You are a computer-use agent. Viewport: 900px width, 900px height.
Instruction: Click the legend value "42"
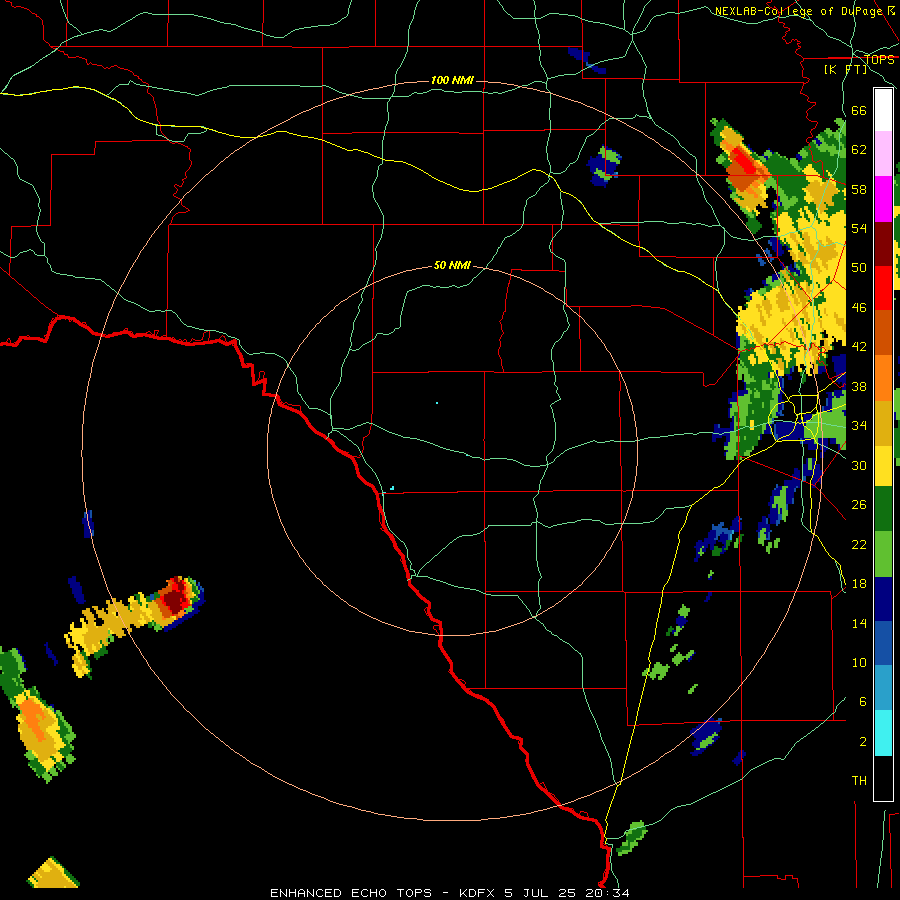pyautogui.click(x=859, y=347)
